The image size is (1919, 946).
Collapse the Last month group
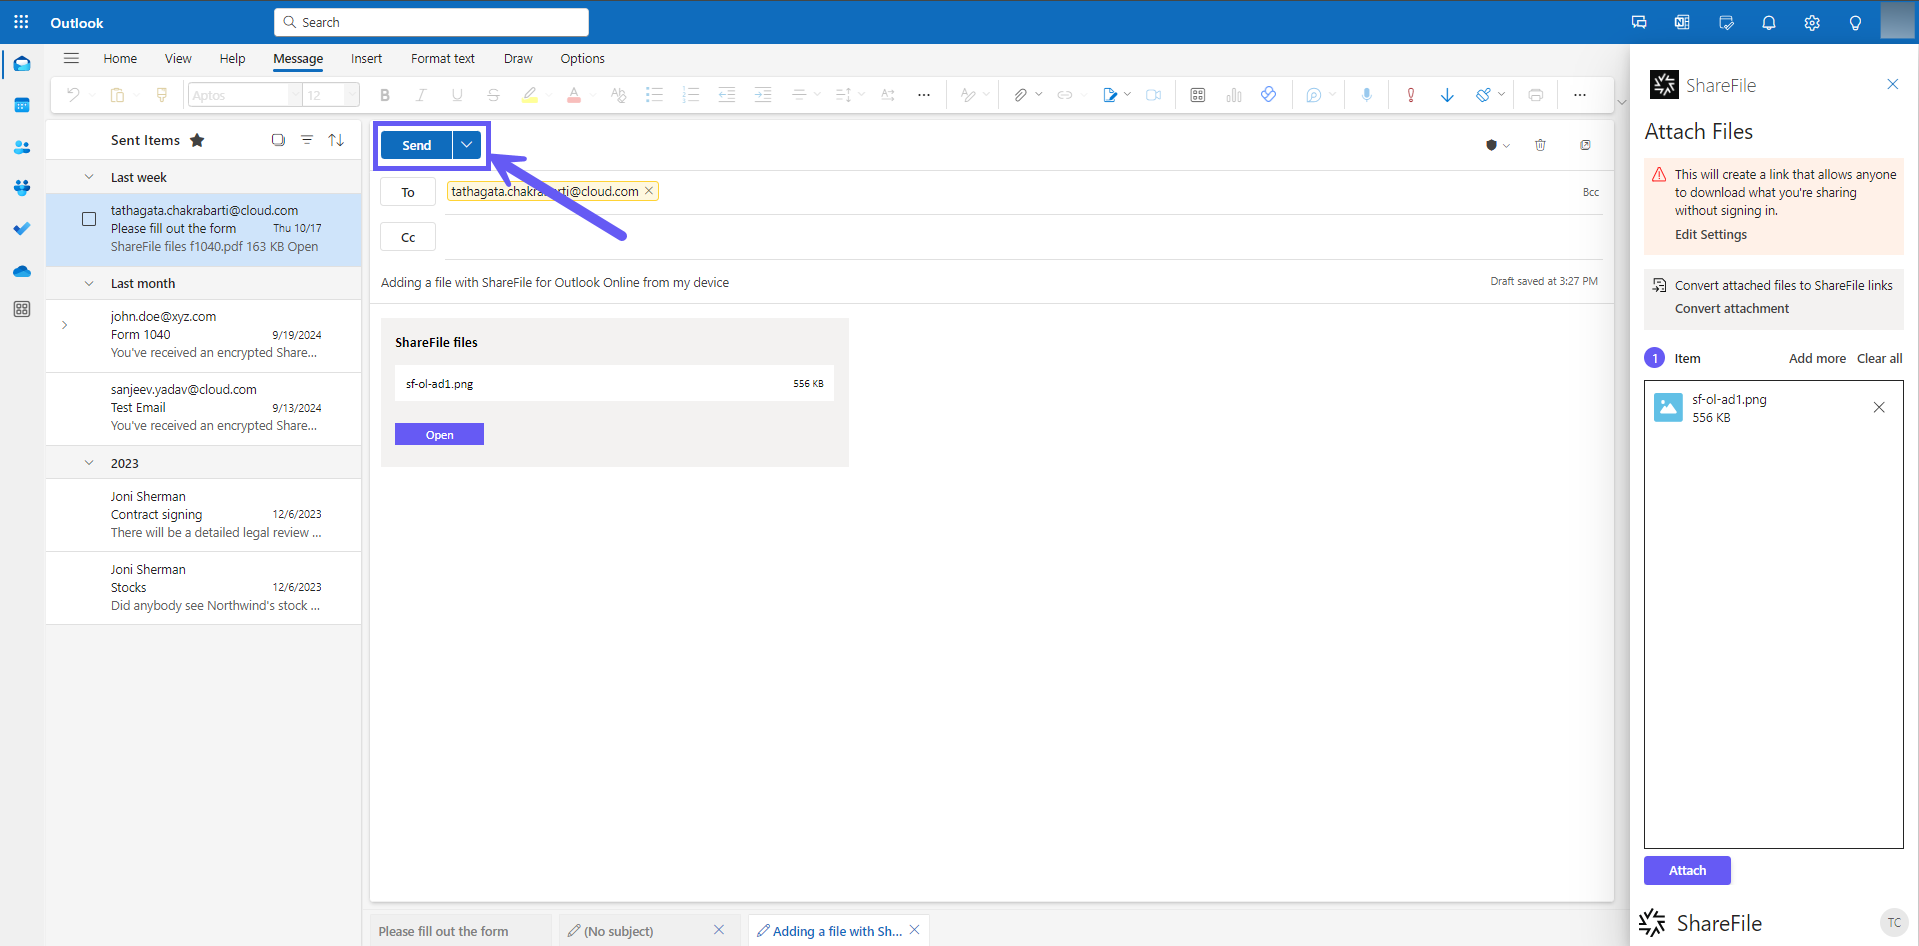tap(89, 283)
